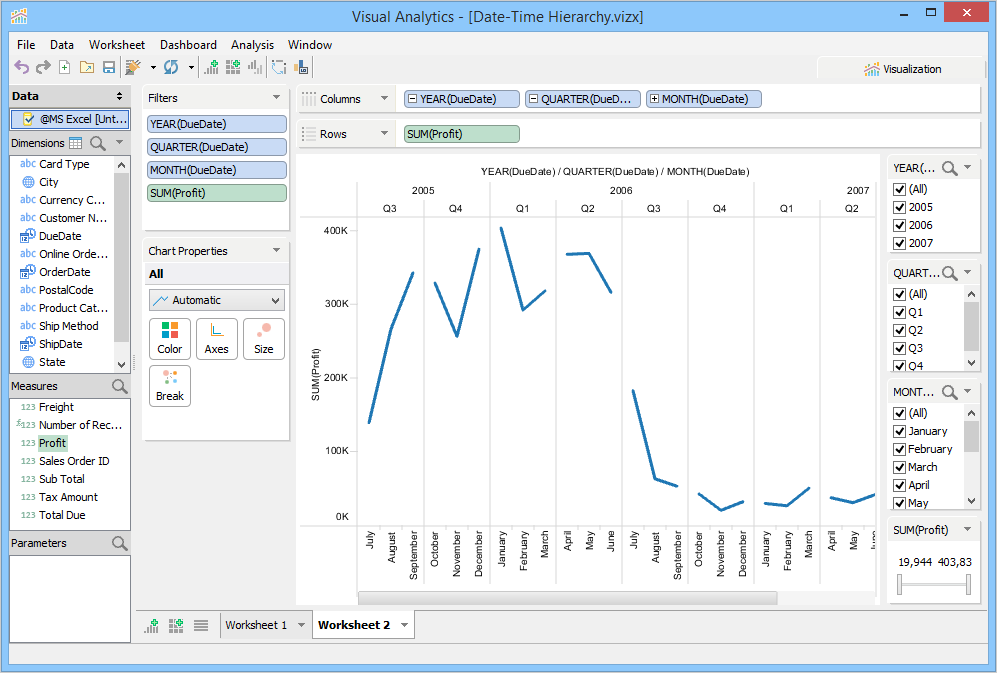Open the Worksheet 2 tab dropdown arrow
Viewport: 997px width, 673px height.
[x=404, y=625]
